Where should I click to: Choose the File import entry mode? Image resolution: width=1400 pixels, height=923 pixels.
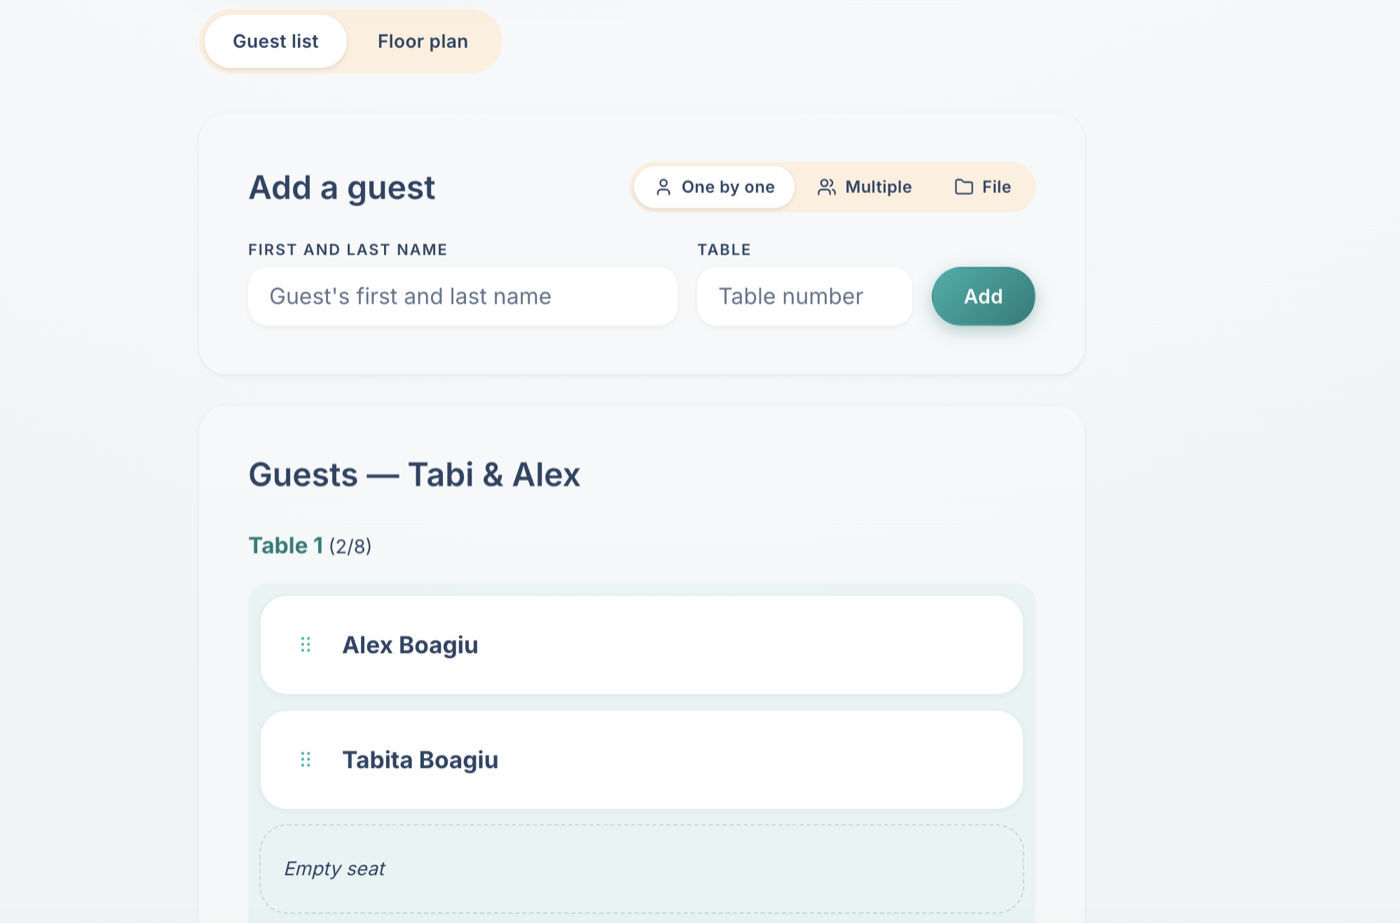[982, 187]
